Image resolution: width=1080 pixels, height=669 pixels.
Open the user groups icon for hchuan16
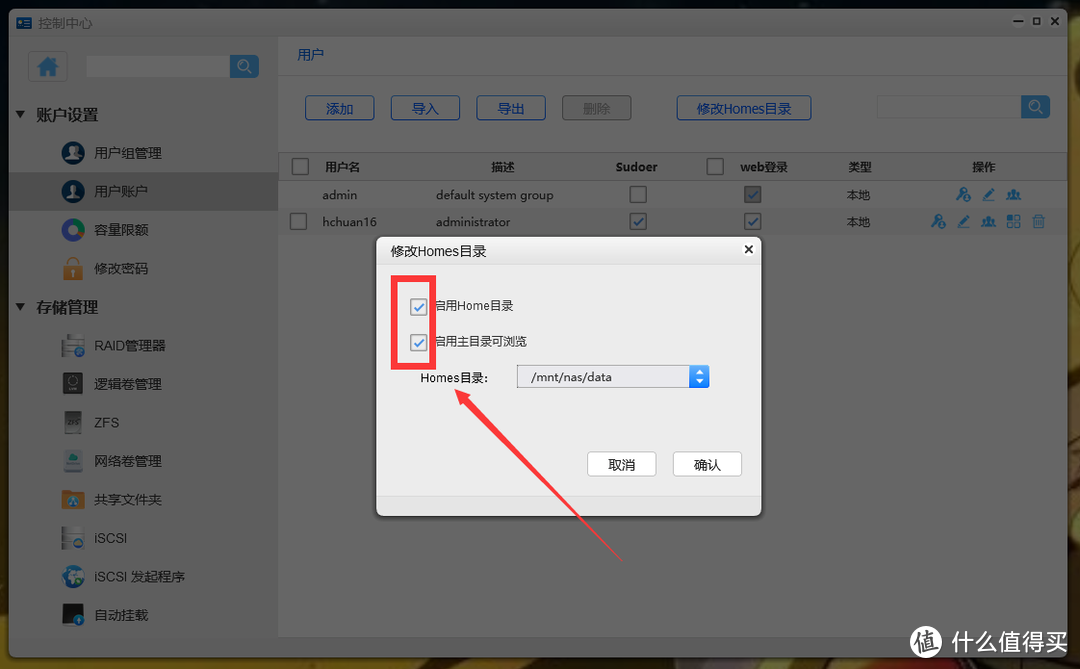[988, 221]
